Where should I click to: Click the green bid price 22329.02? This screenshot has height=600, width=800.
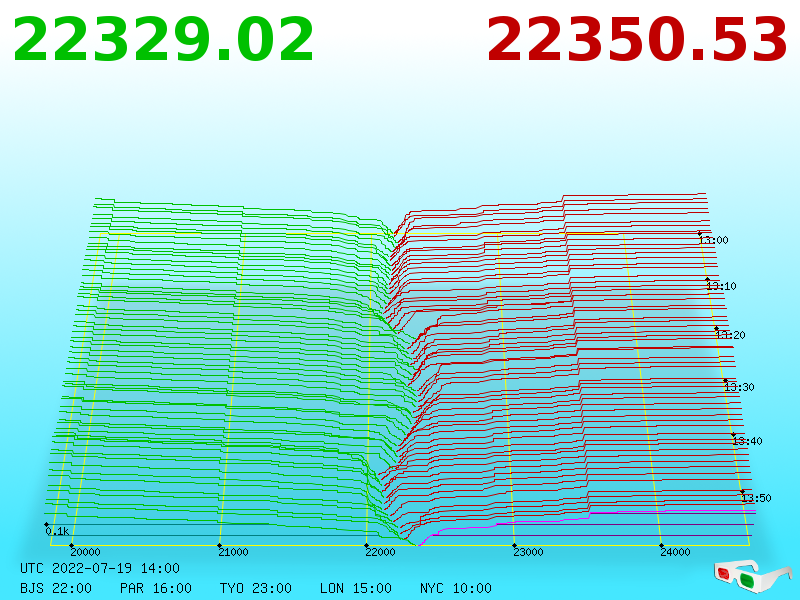click(x=163, y=40)
